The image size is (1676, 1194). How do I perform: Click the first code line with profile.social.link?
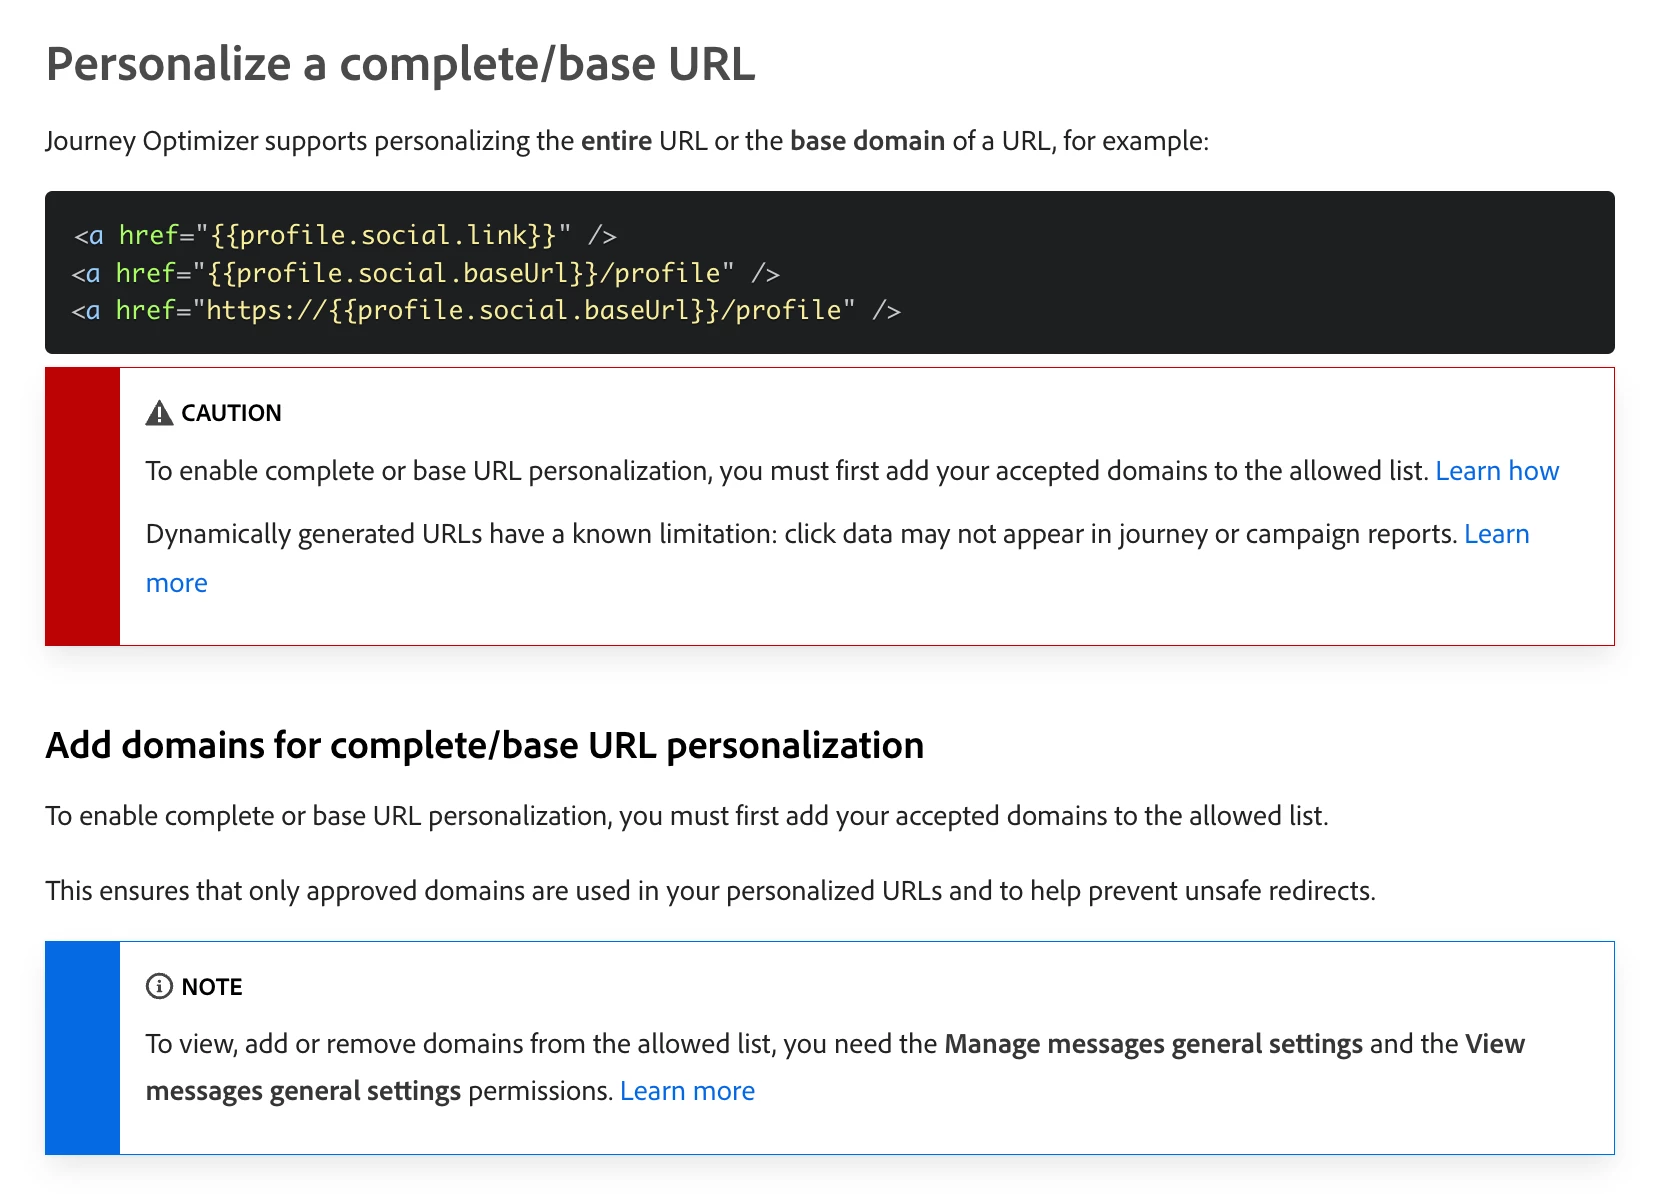pos(345,236)
